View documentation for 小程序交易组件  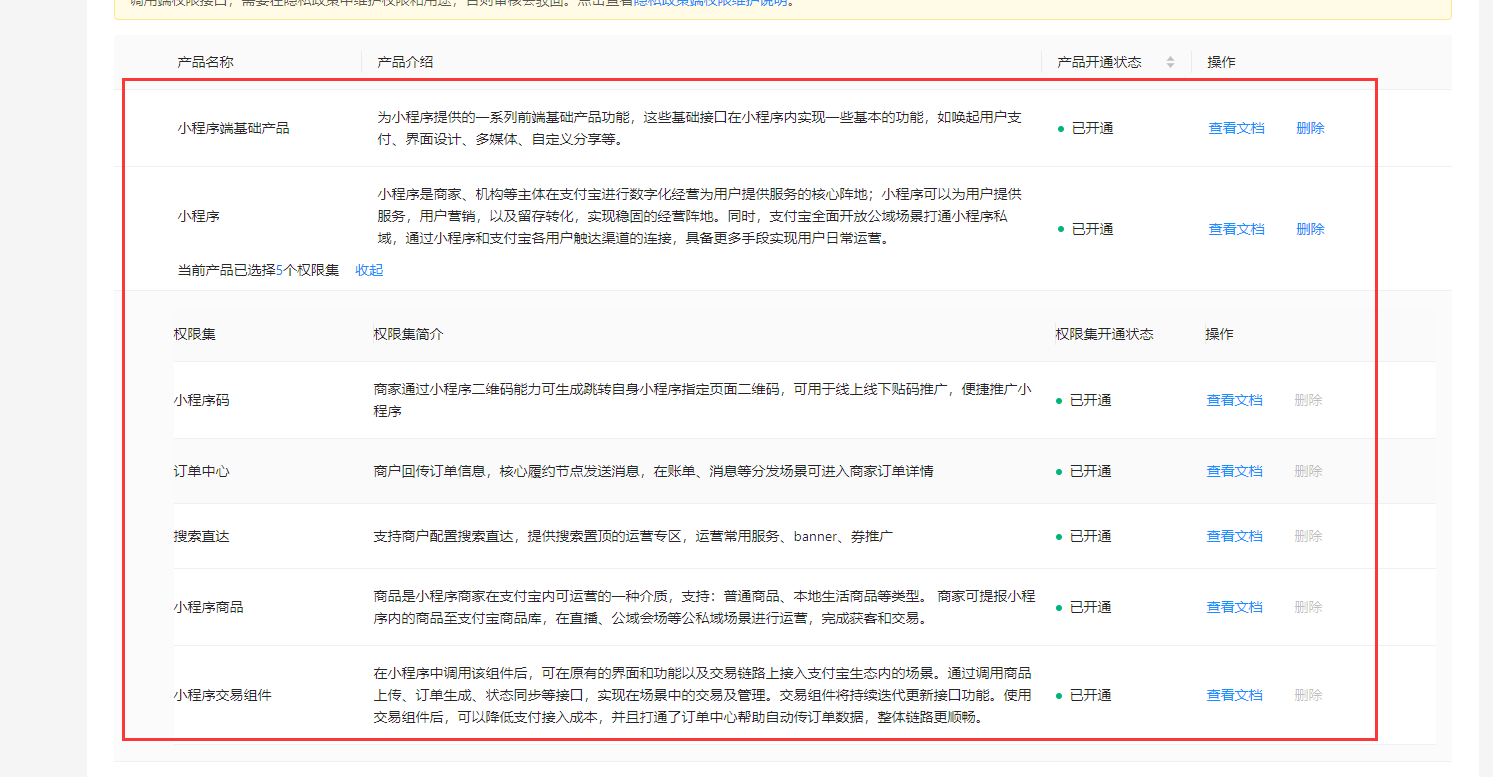[1234, 695]
